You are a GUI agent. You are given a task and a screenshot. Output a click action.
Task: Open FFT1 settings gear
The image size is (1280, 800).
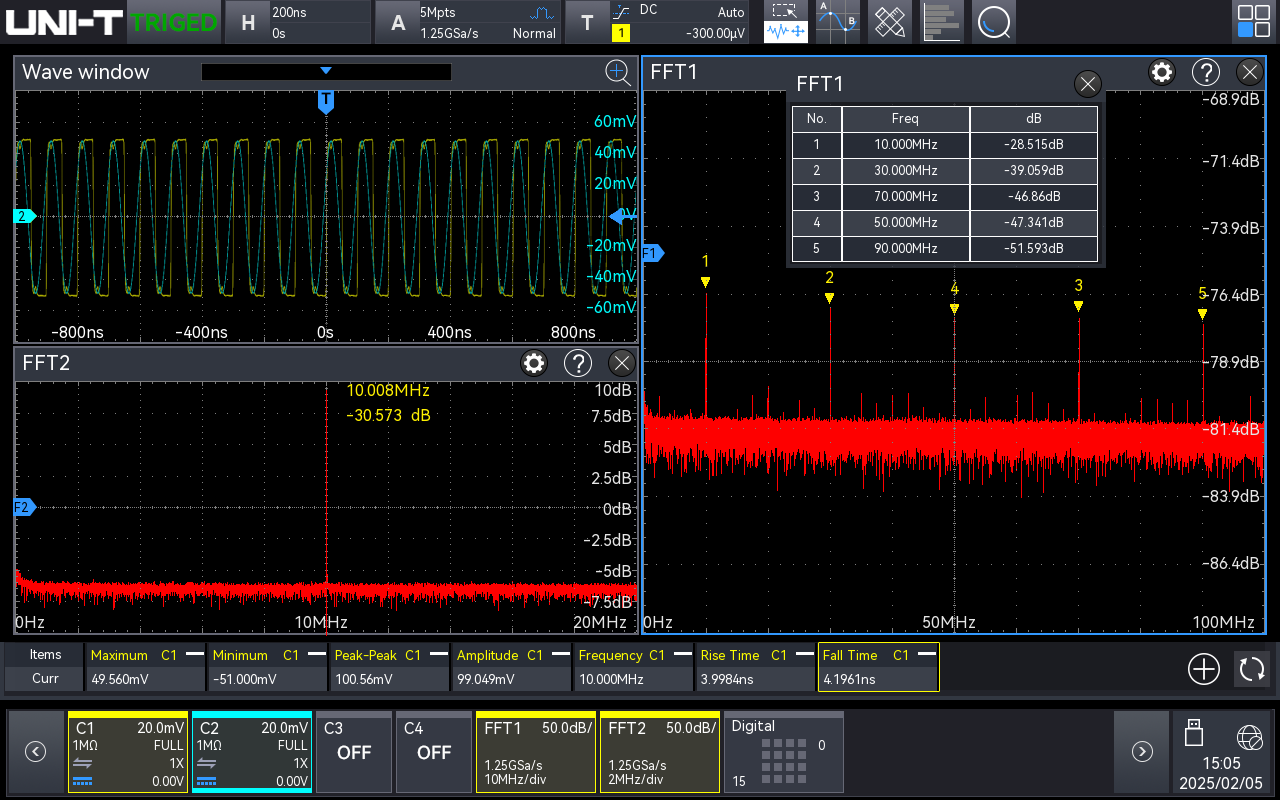click(1161, 71)
